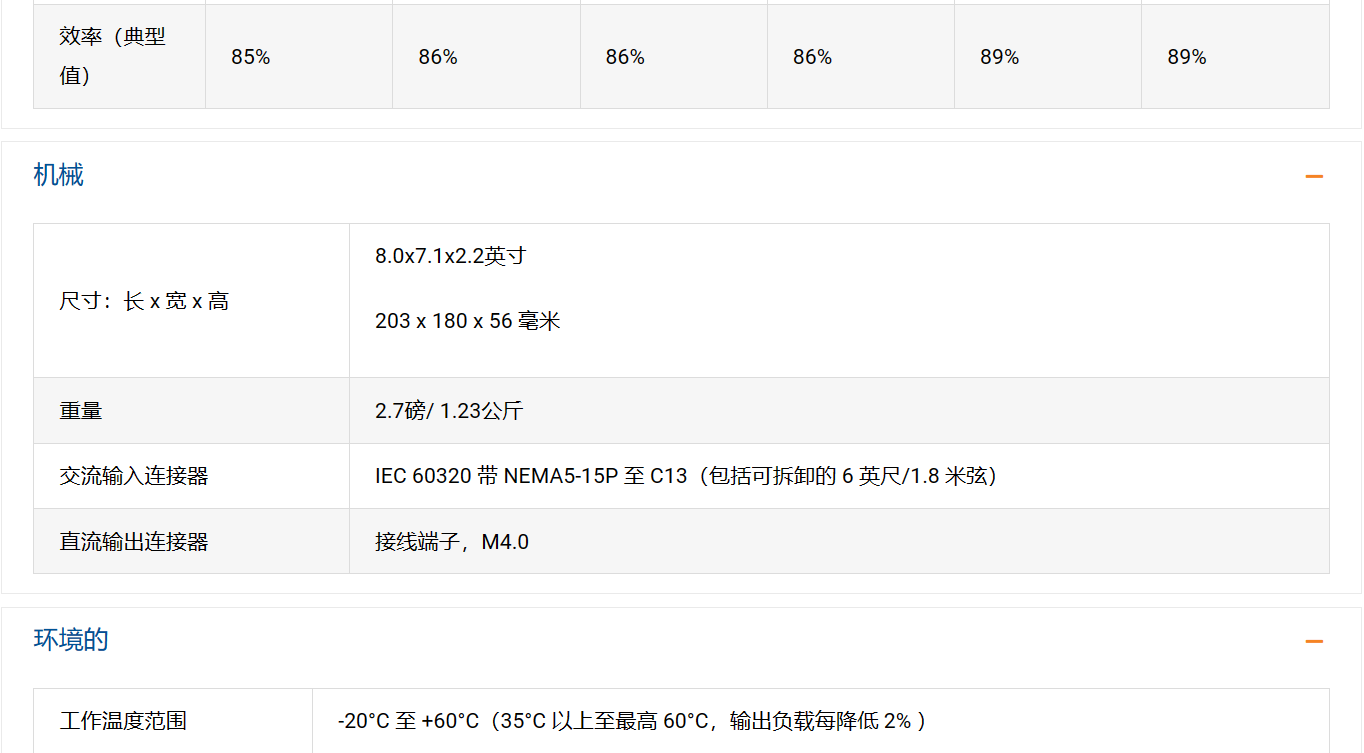
Task: Click the 交流输入连接器 row label
Action: [134, 476]
